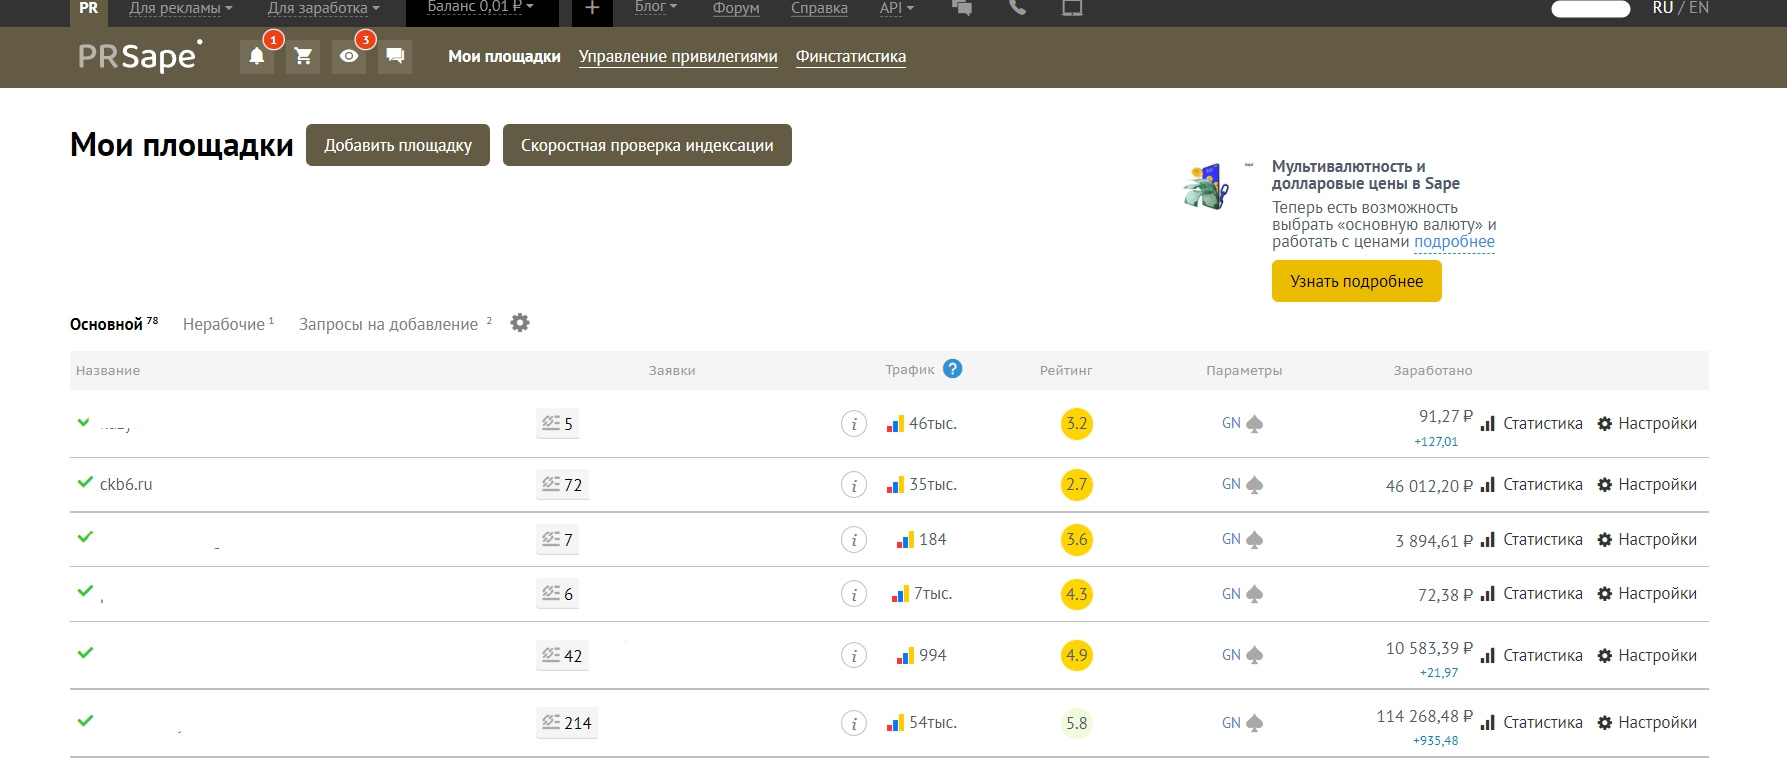This screenshot has width=1787, height=759.
Task: Click the earned amount 46 012,20 ₽
Action: pos(1429,486)
